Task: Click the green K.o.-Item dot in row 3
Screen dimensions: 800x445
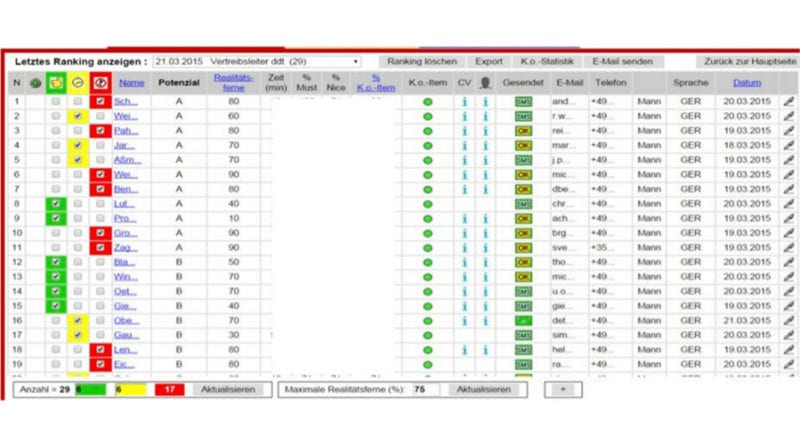Action: 427,131
